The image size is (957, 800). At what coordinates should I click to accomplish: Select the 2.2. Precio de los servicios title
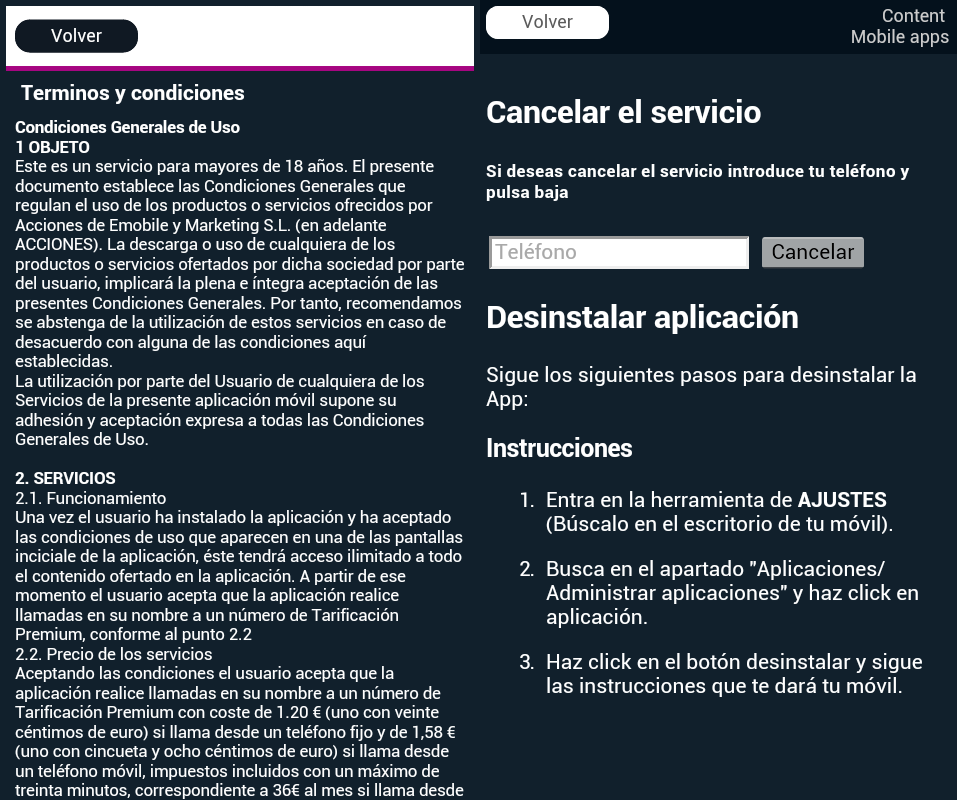click(113, 654)
